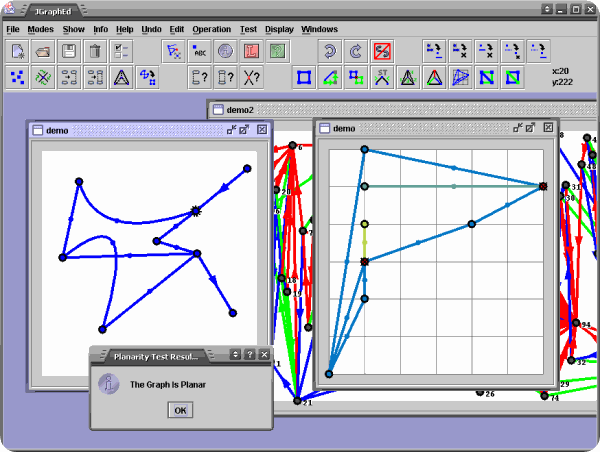Open the File menu
The height and width of the screenshot is (452, 600).
pyautogui.click(x=13, y=29)
